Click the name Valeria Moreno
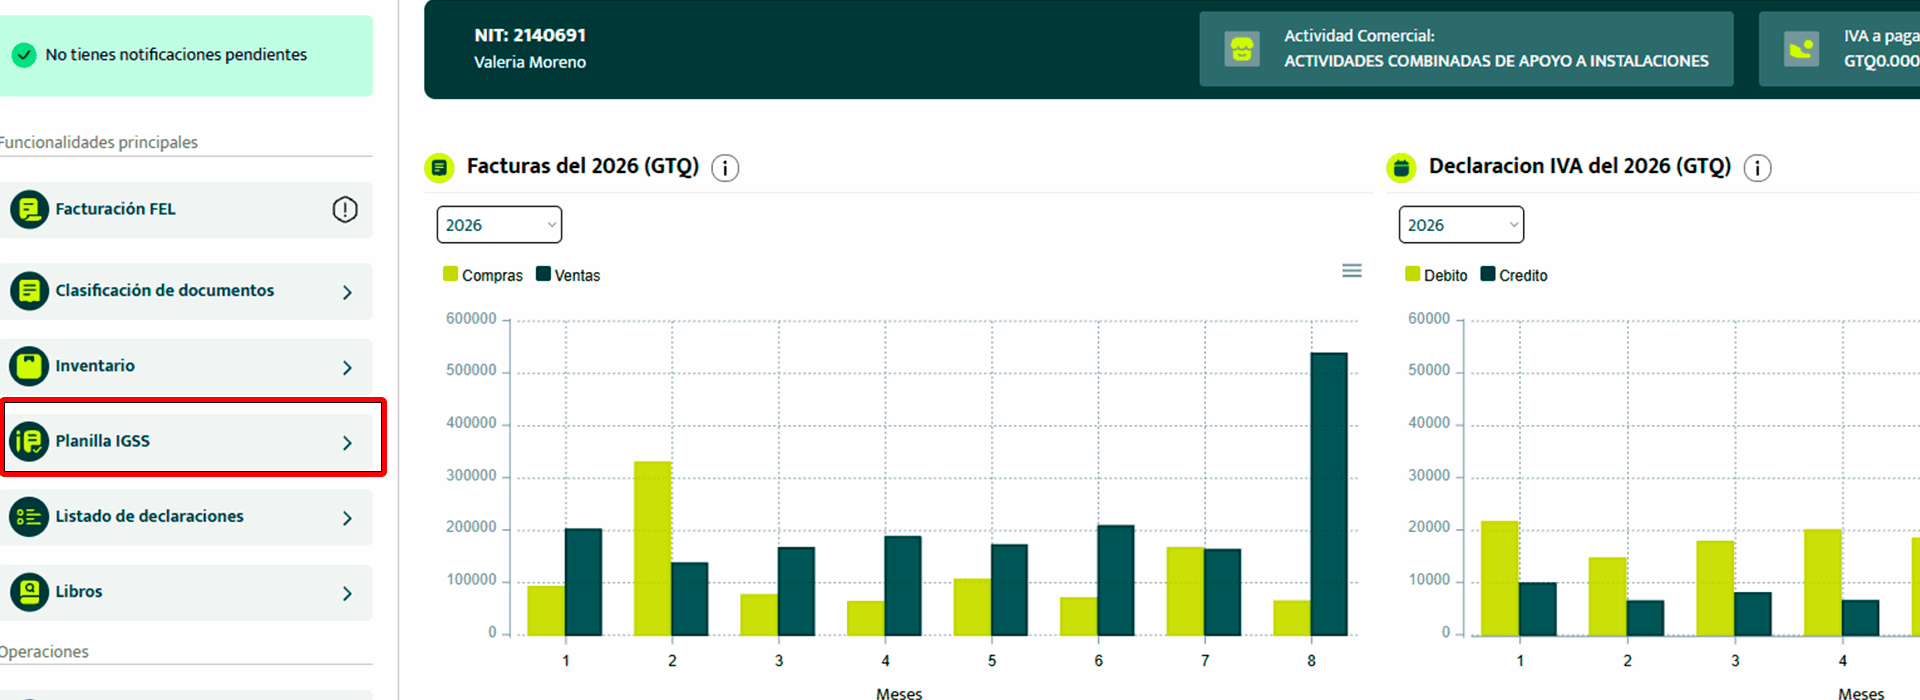The image size is (1920, 700). pos(530,62)
